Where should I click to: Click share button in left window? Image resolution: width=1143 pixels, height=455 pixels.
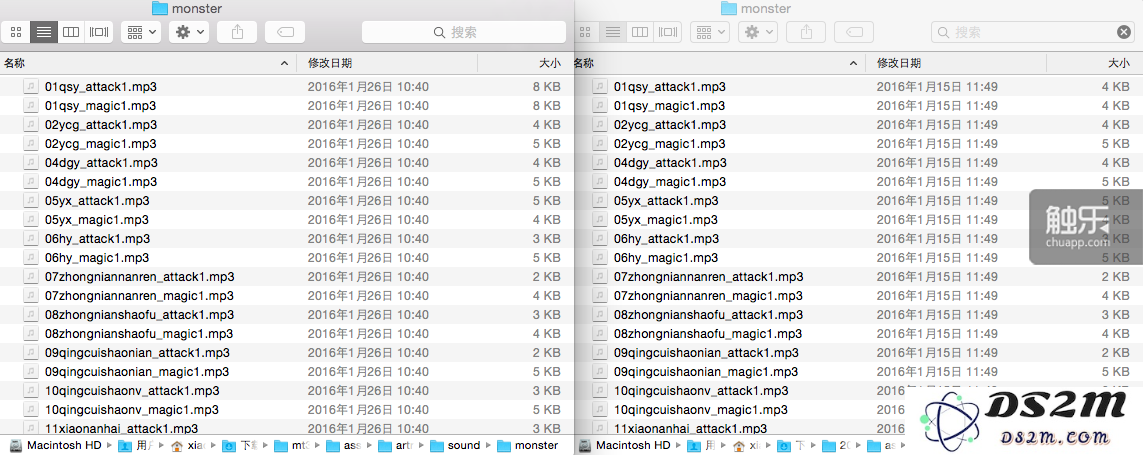[237, 32]
